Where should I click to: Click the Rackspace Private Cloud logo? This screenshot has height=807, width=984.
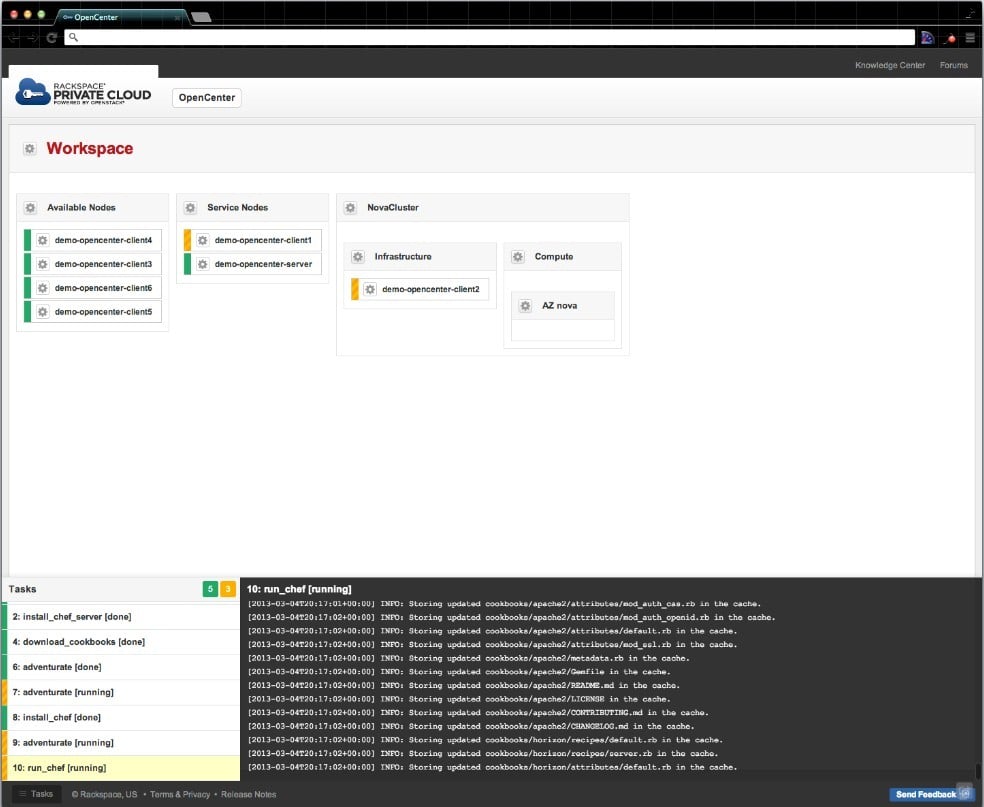pyautogui.click(x=83, y=92)
